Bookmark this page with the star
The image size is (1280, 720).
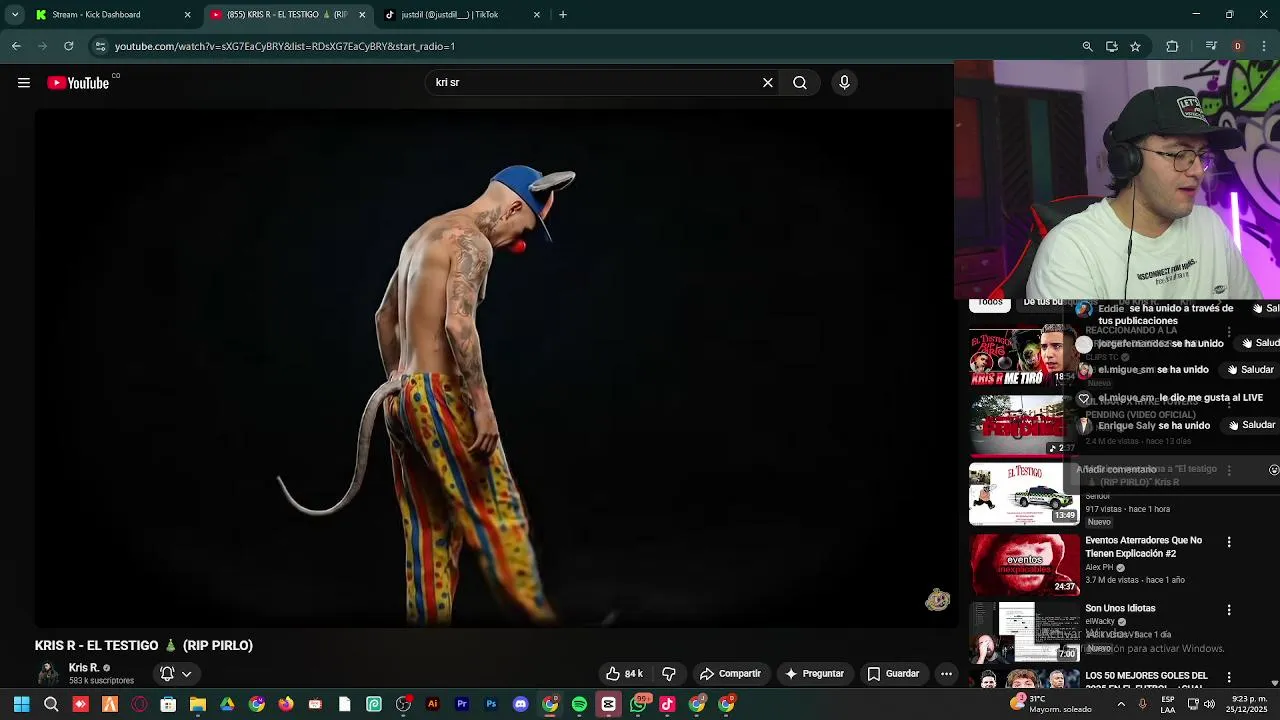pos(1135,46)
